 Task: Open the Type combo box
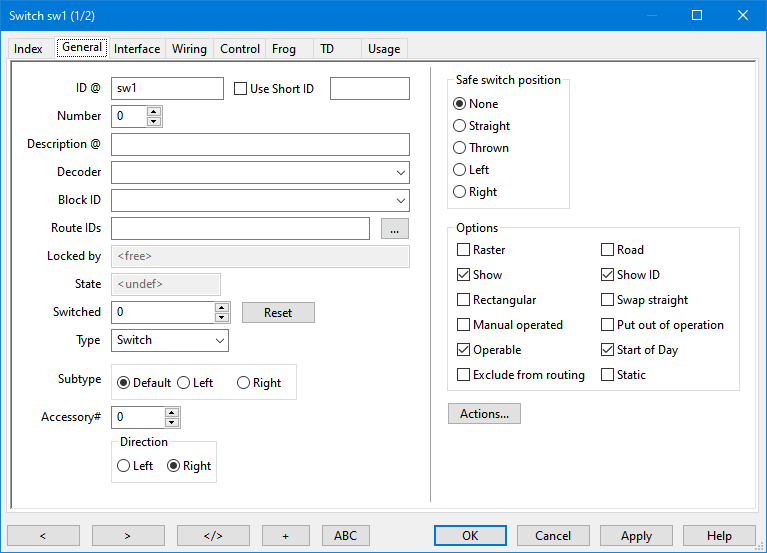(x=219, y=341)
